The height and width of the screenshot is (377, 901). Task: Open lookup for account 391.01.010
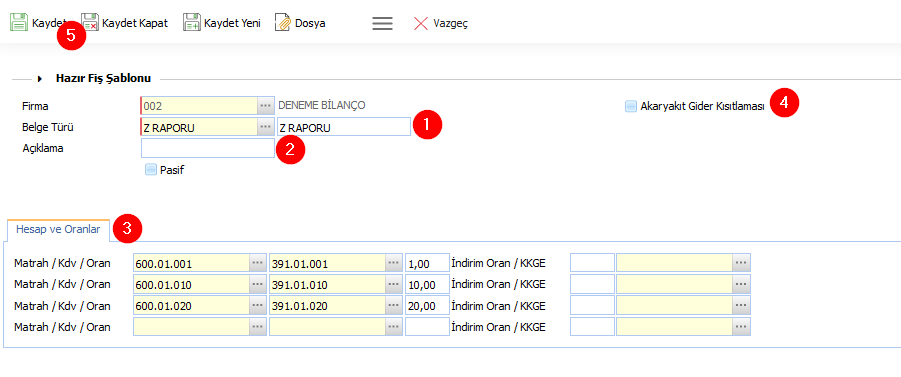tap(394, 284)
